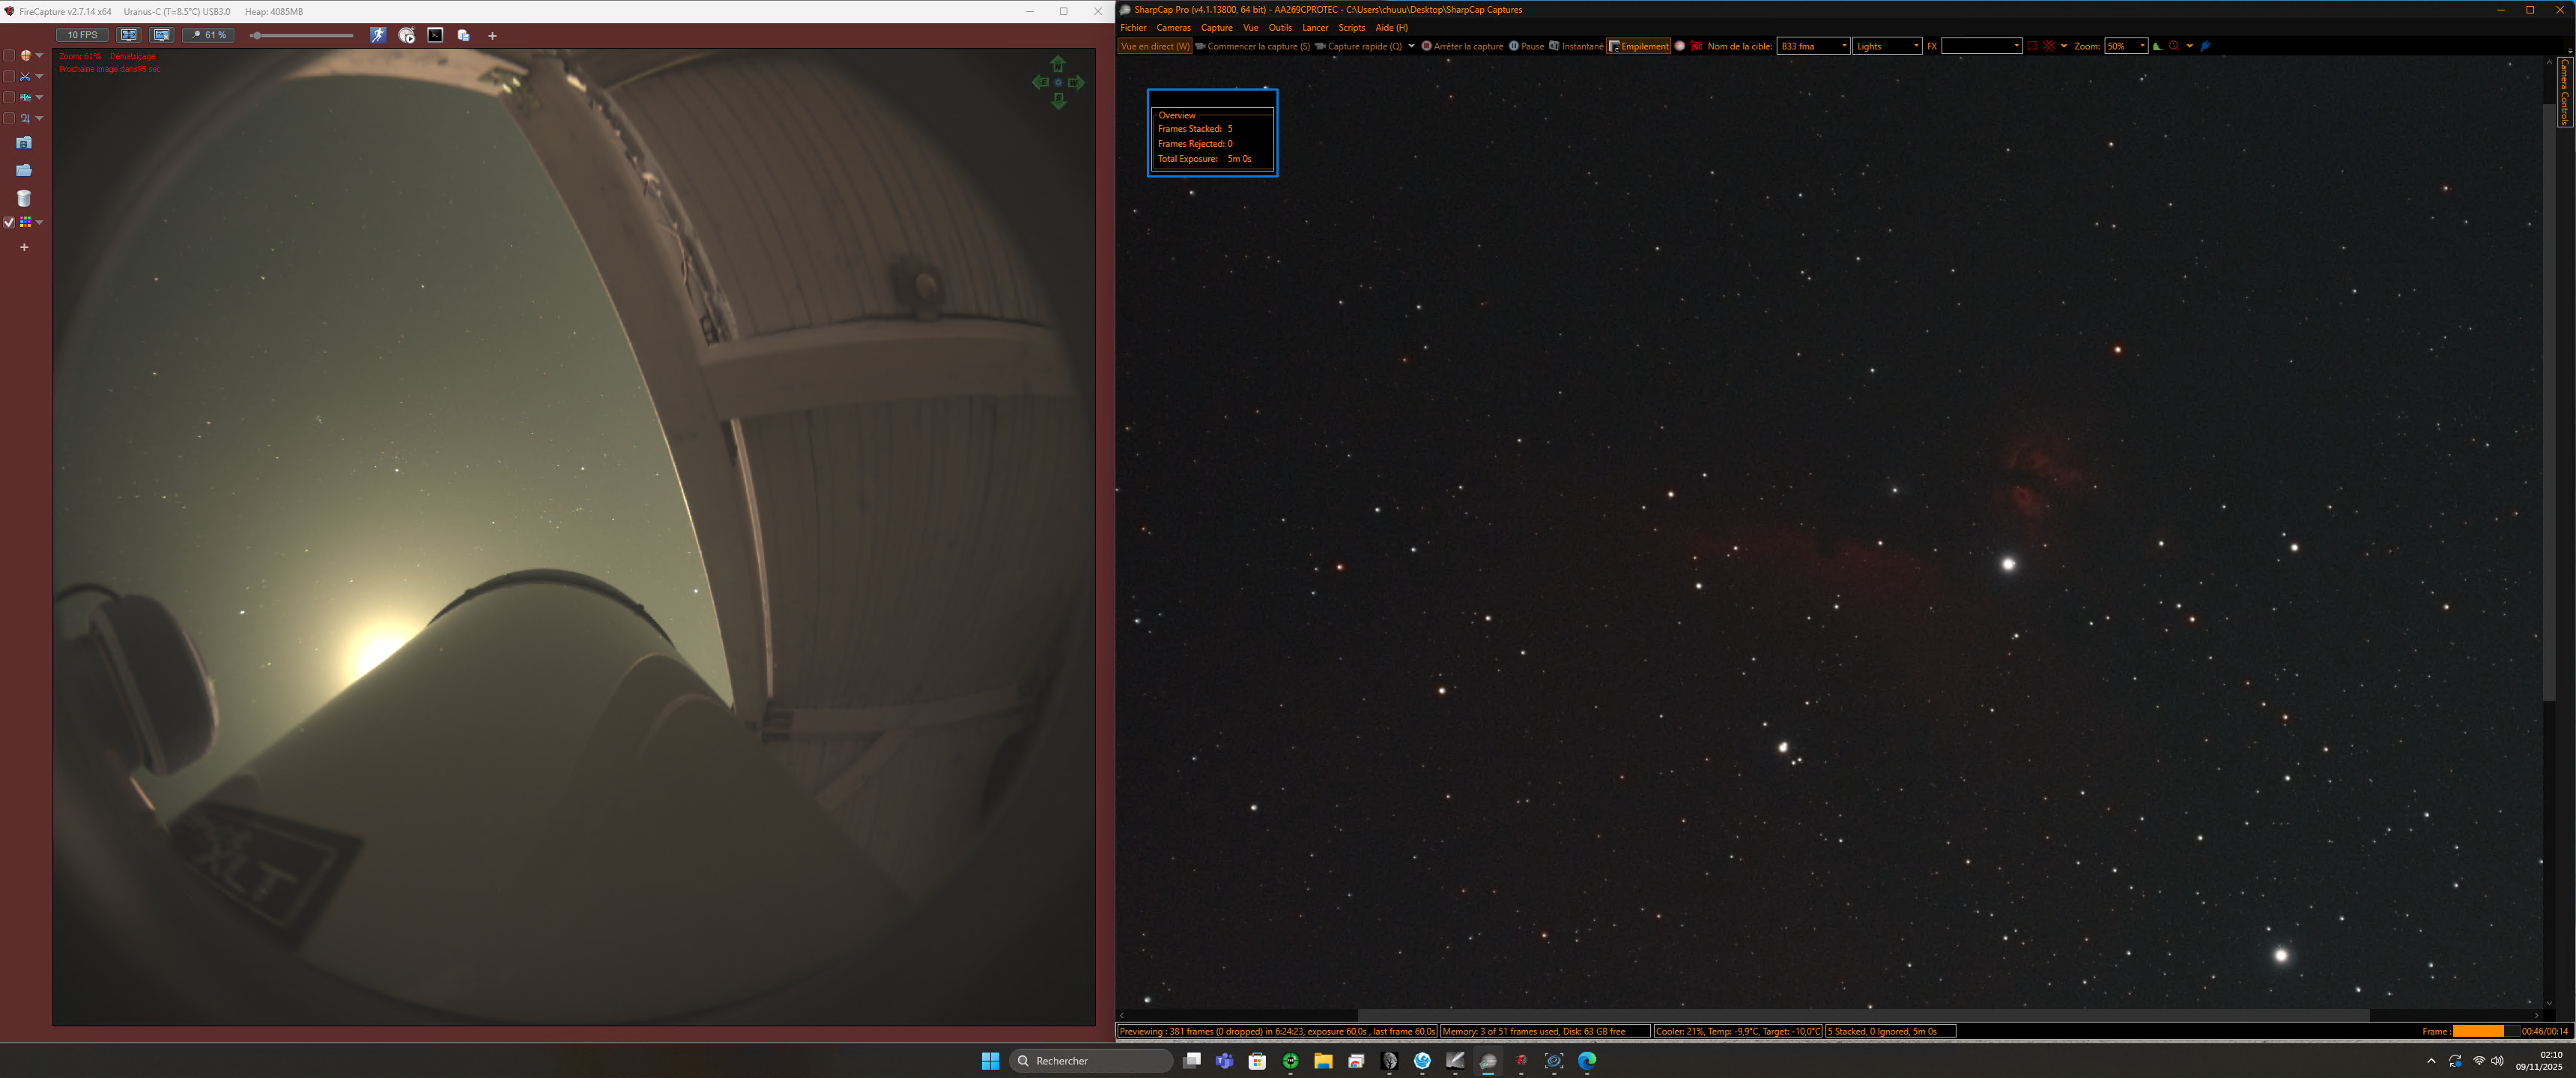Viewport: 2576px width, 1078px height.
Task: Click the Jupiter symbol planet icon
Action: pyautogui.click(x=26, y=119)
